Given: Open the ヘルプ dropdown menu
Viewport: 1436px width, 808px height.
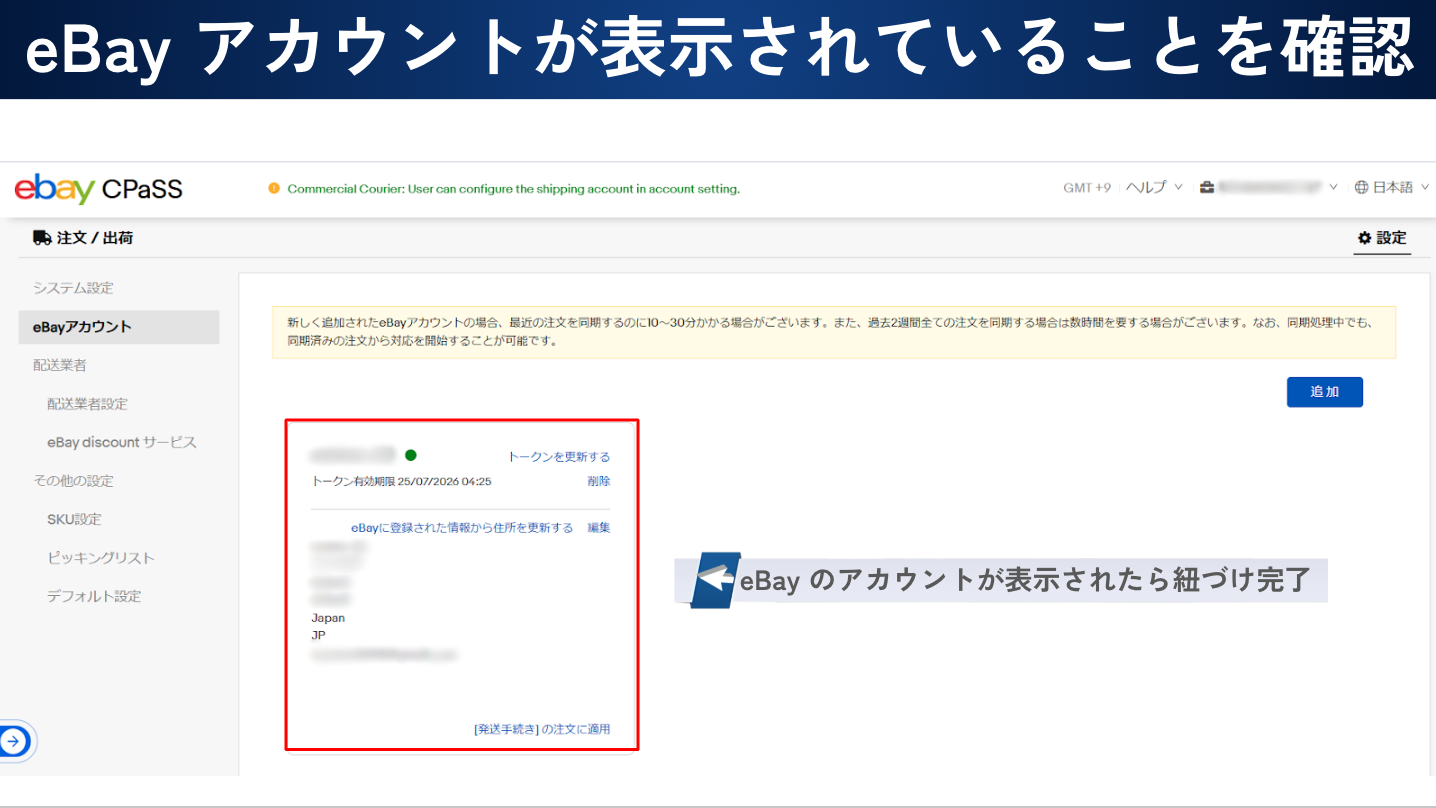Looking at the screenshot, I should 1154,187.
